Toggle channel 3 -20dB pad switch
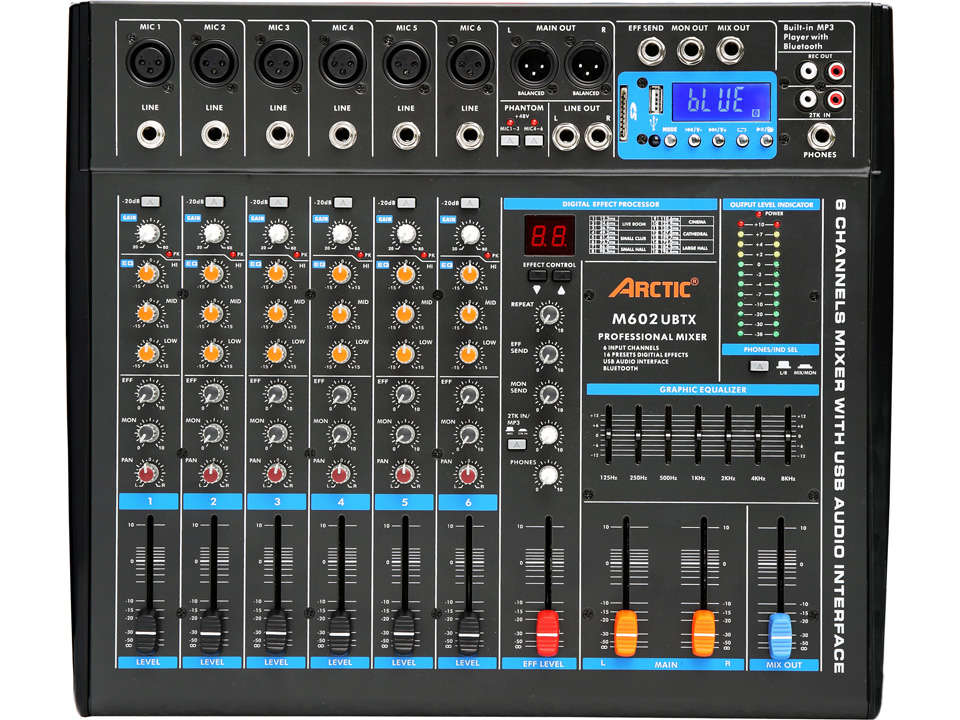 tap(279, 201)
